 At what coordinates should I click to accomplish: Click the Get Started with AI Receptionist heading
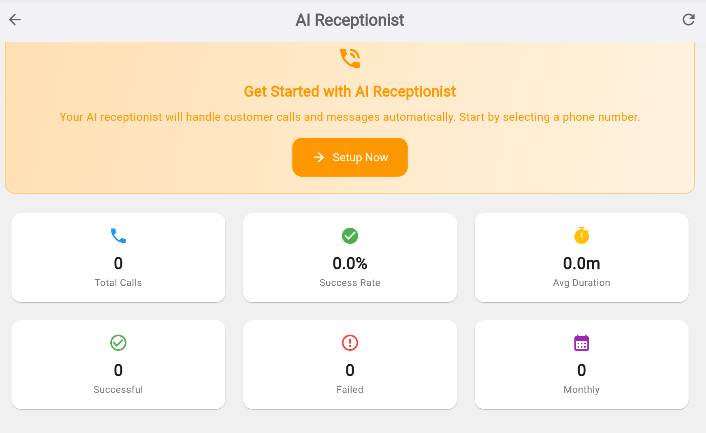[350, 92]
